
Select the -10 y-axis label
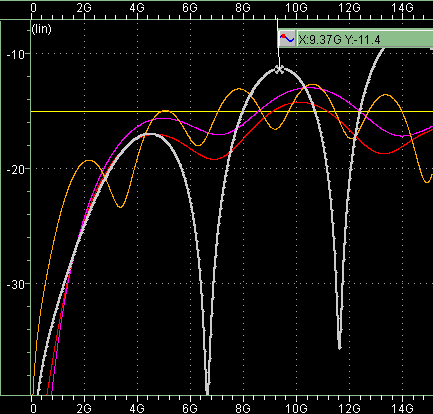(x=16, y=54)
